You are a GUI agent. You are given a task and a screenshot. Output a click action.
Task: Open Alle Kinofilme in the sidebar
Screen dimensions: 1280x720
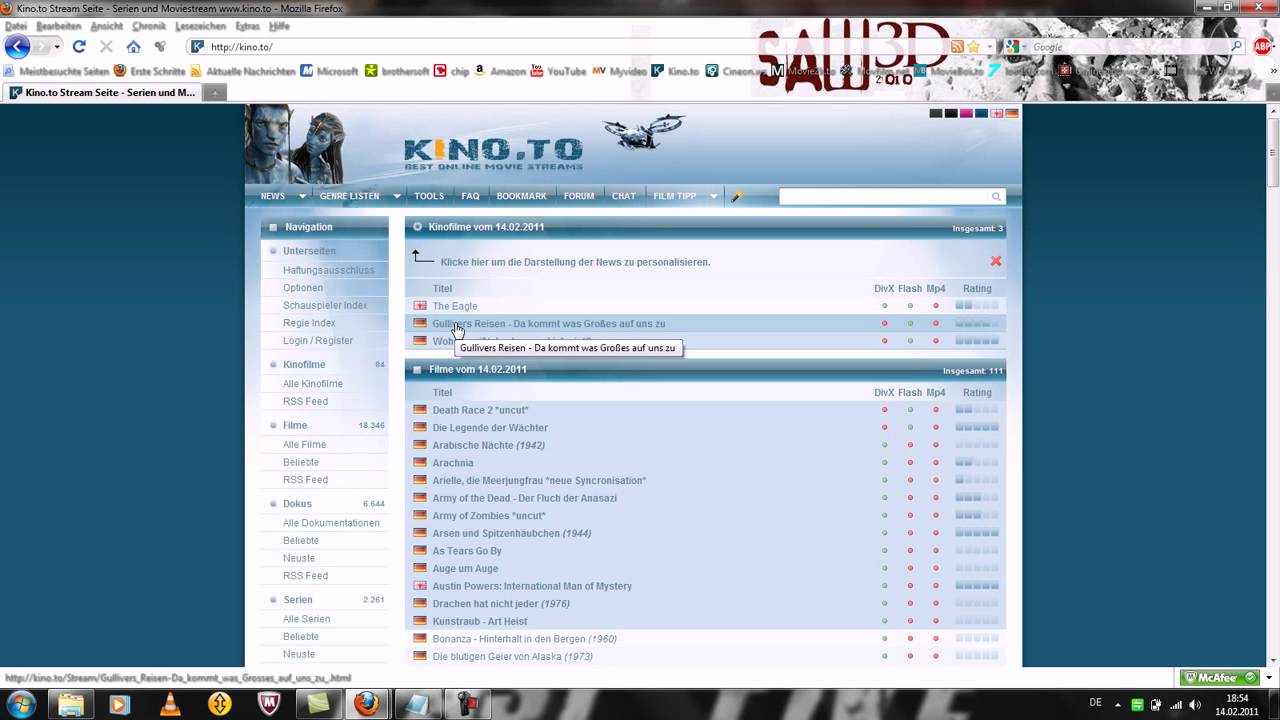click(313, 384)
